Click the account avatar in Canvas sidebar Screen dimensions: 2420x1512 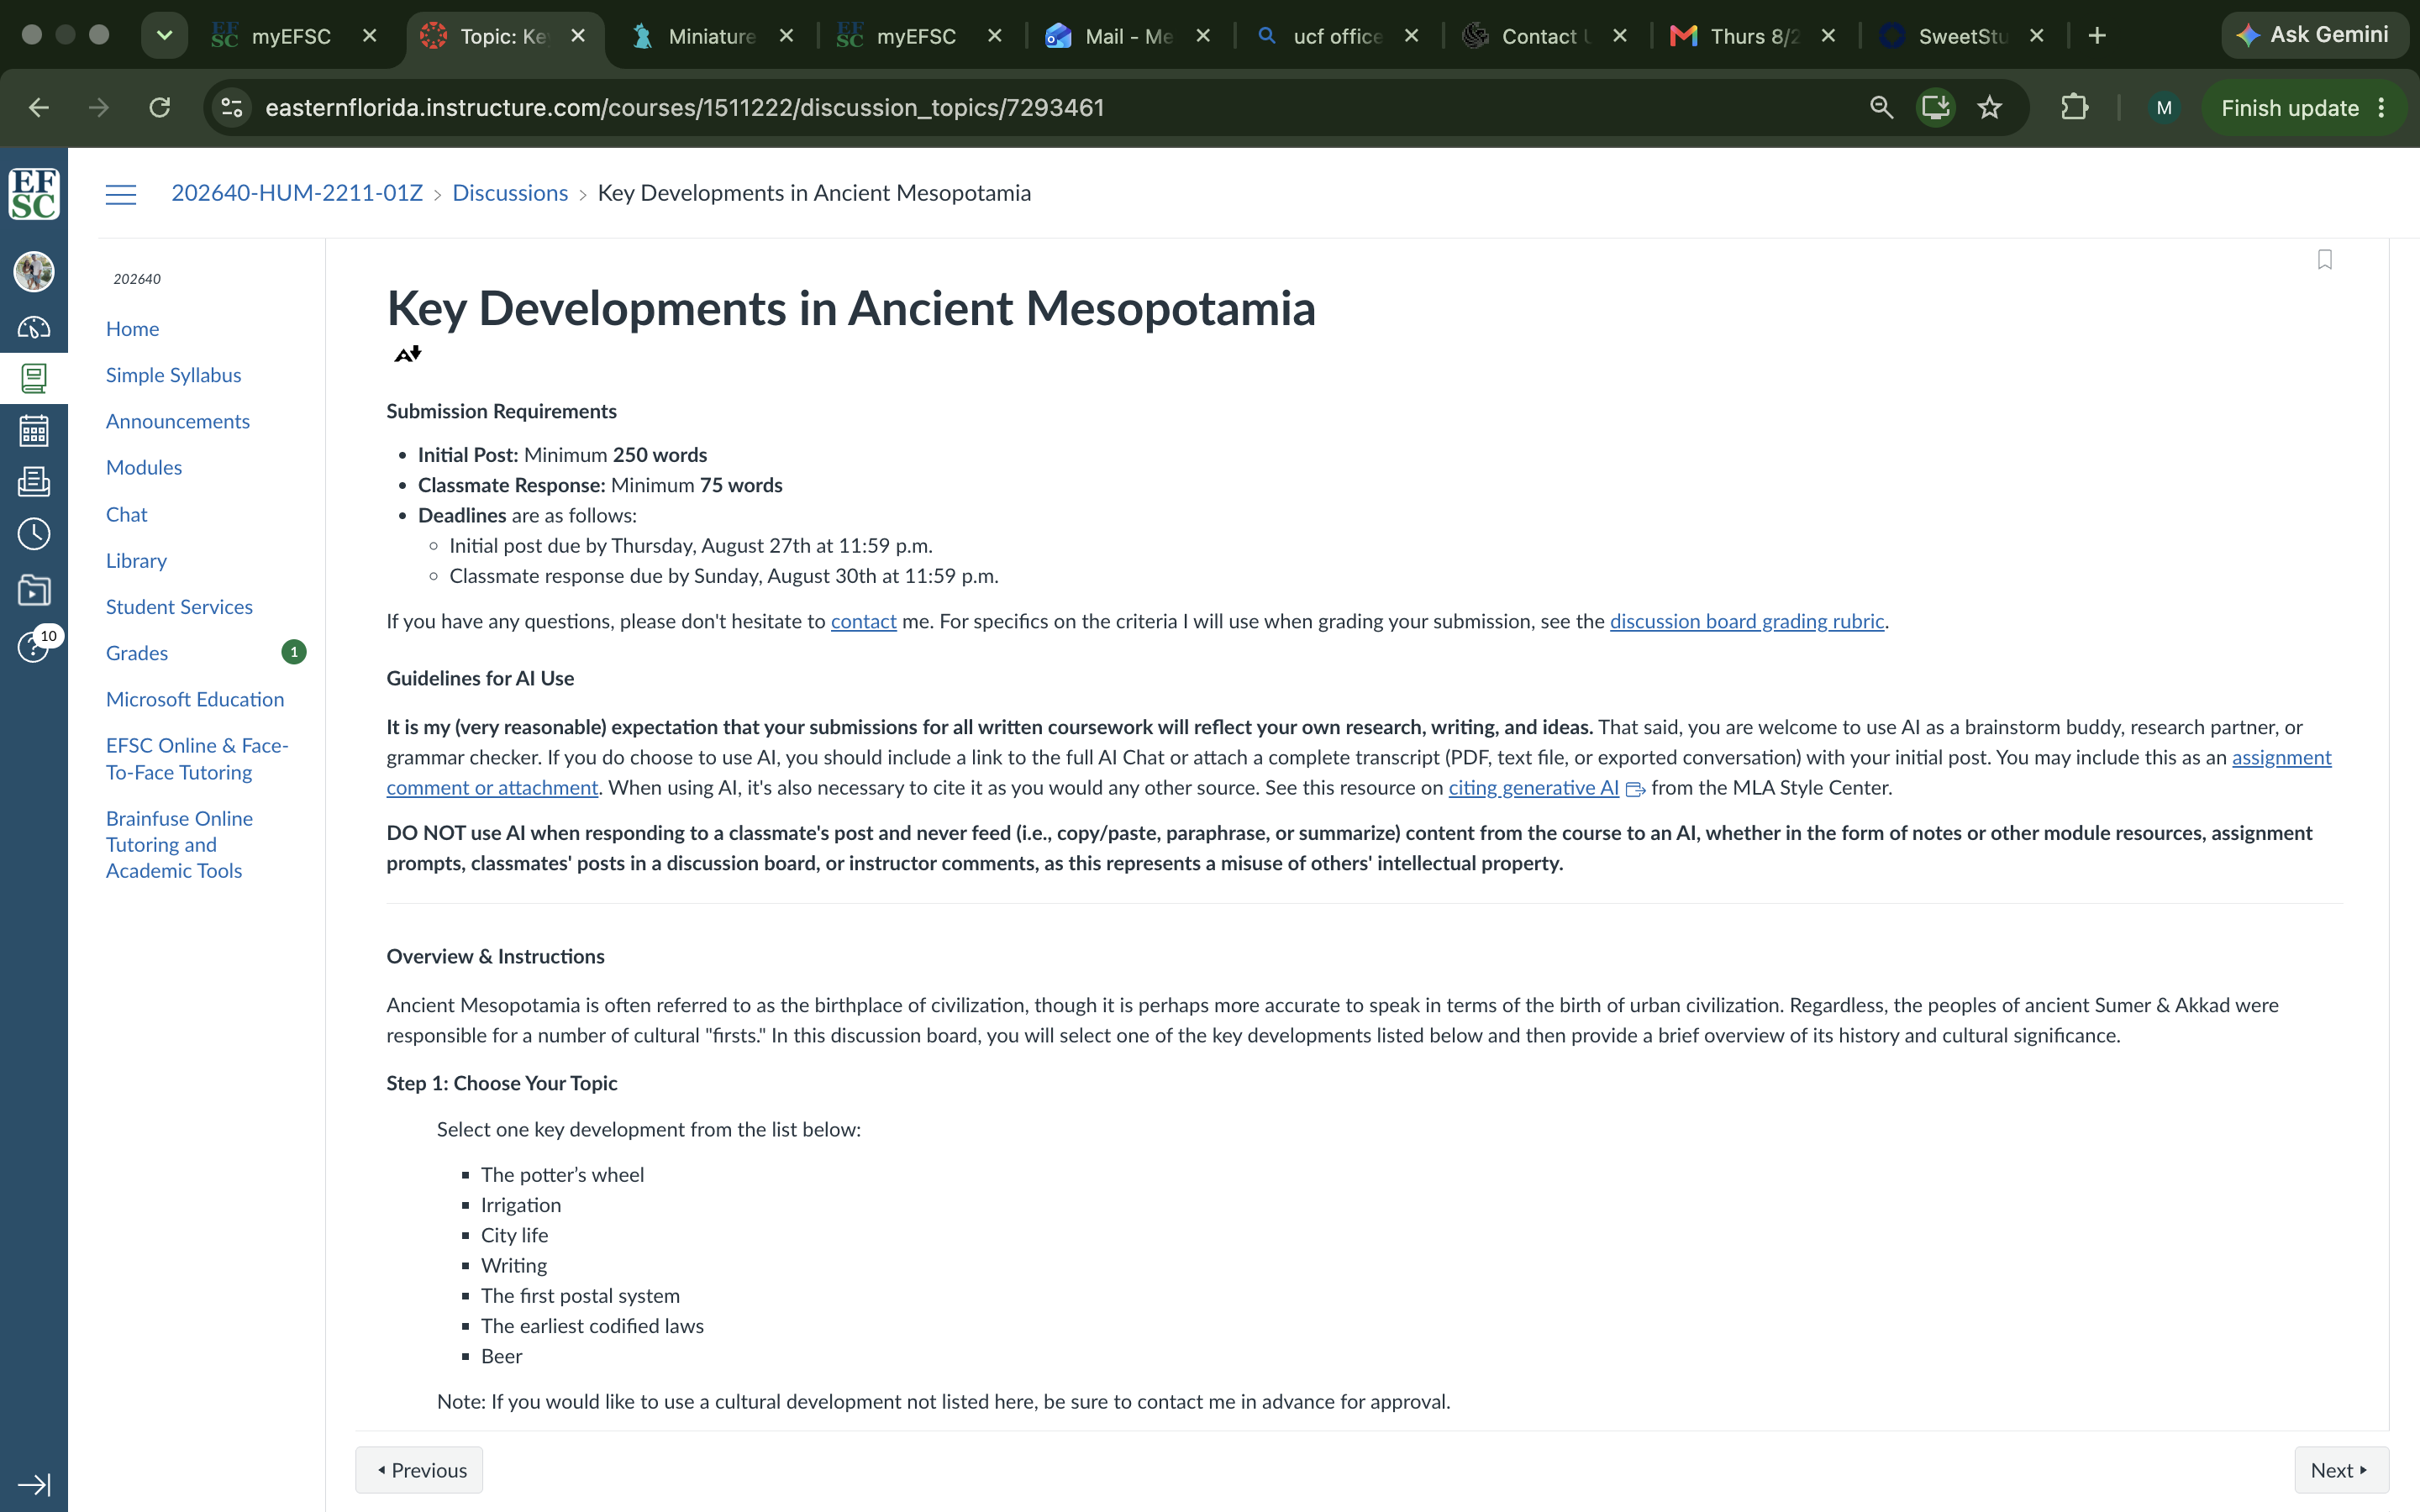coord(34,272)
